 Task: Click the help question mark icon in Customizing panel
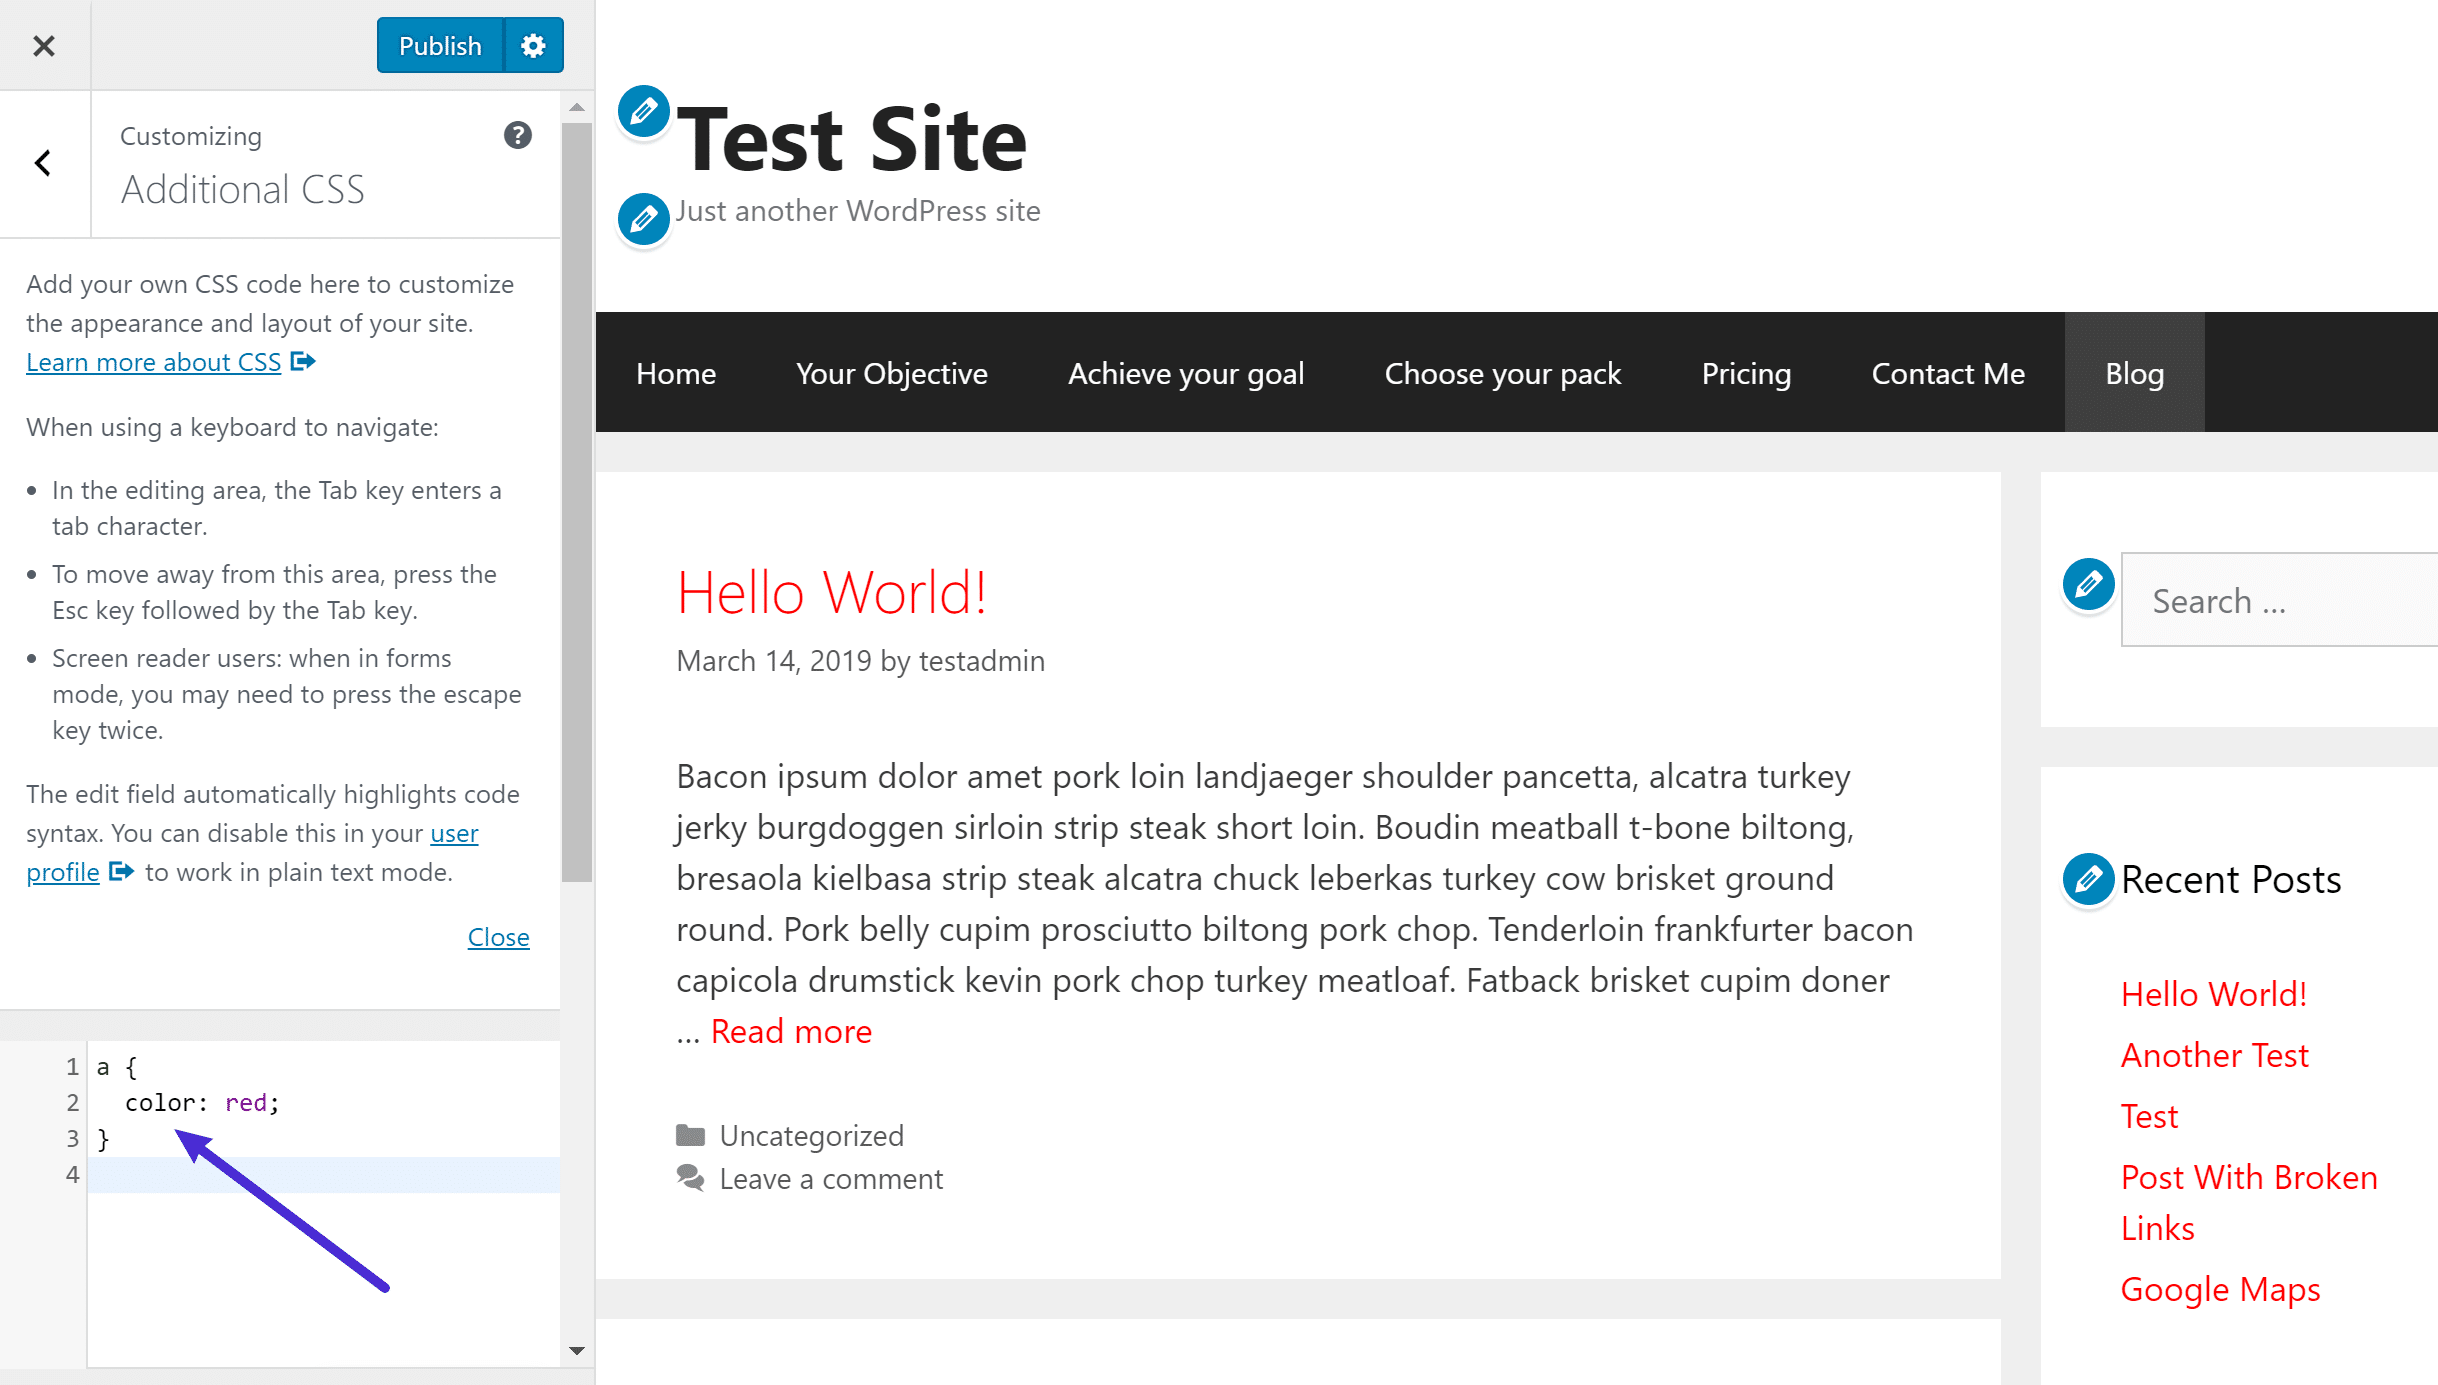pyautogui.click(x=519, y=136)
